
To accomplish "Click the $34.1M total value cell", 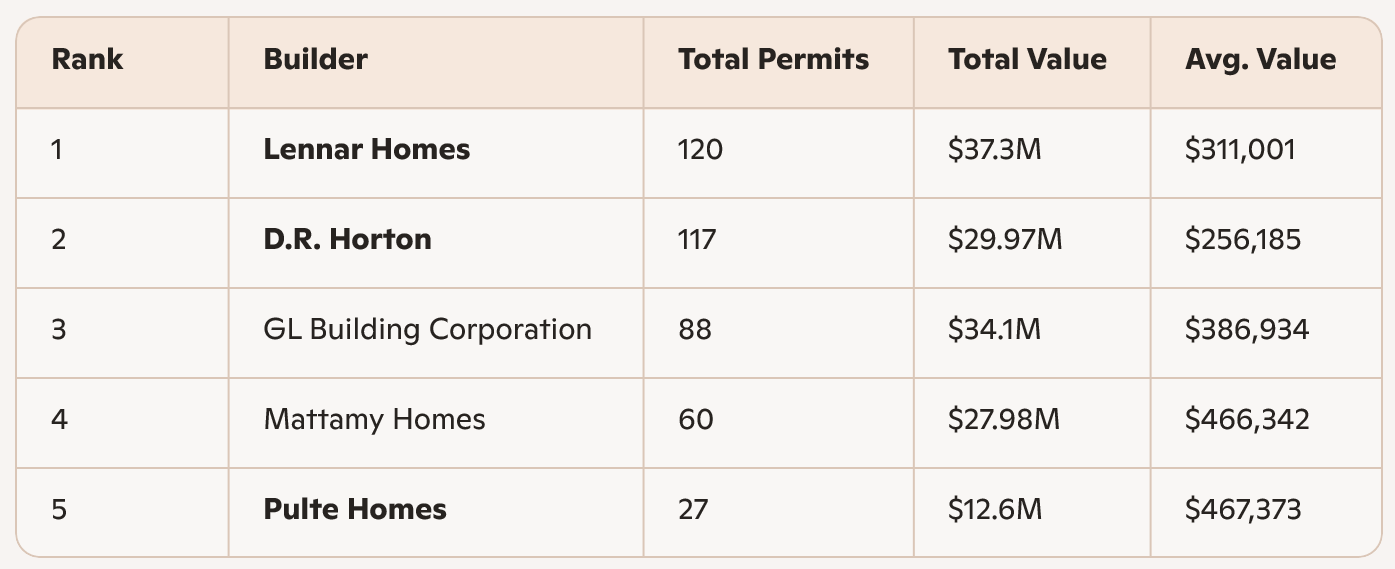I will pos(994,329).
